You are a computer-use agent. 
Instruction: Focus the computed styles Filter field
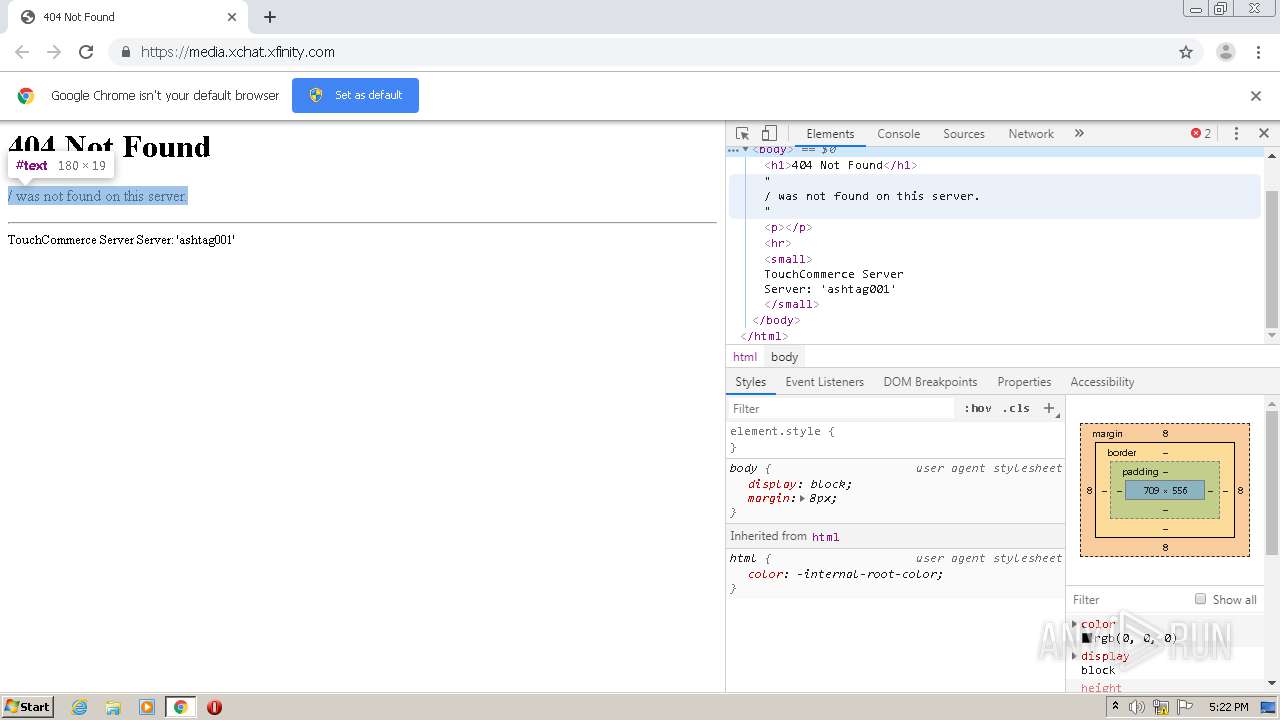pos(1128,600)
